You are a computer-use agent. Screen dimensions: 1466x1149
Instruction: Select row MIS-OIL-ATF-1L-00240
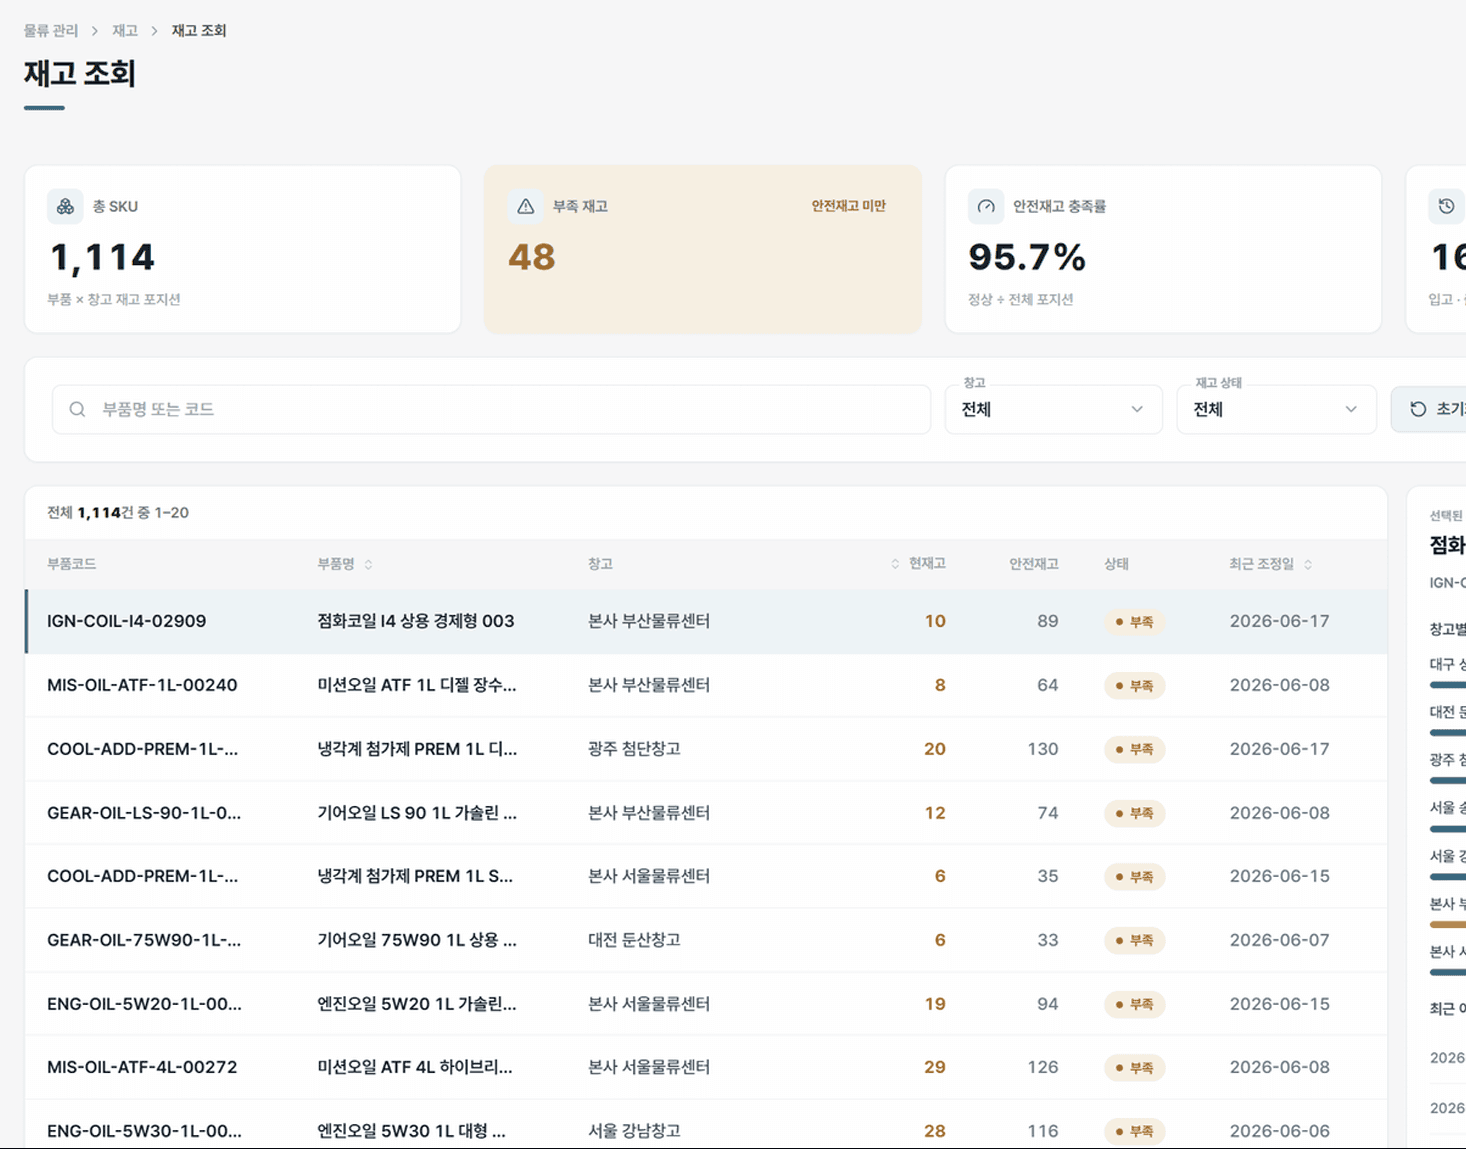[x=706, y=685]
